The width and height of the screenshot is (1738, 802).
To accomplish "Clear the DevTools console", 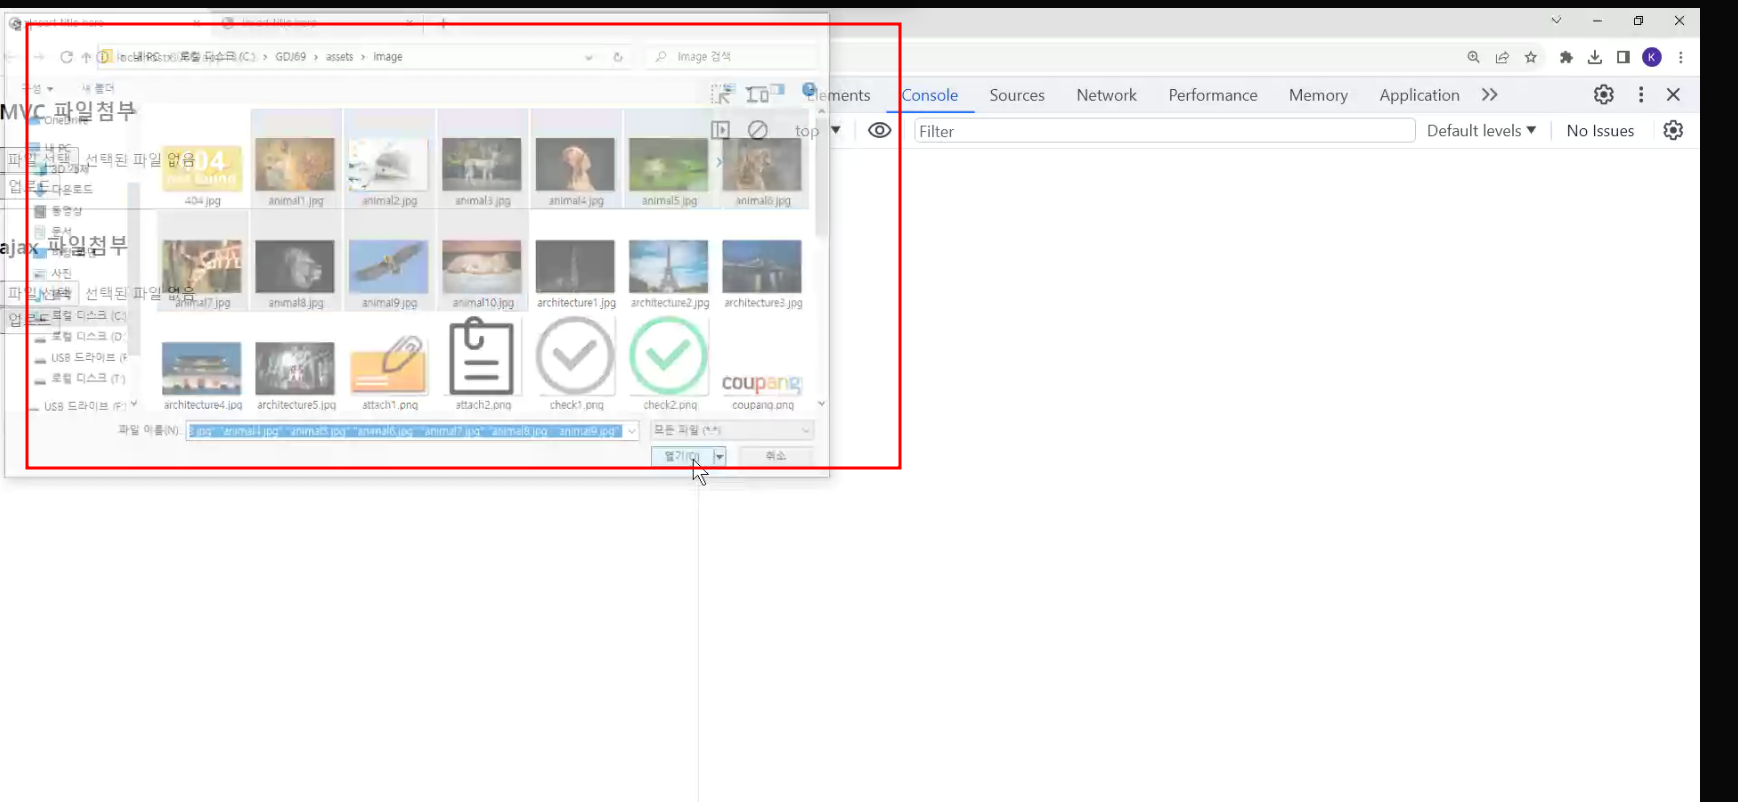I will [758, 130].
